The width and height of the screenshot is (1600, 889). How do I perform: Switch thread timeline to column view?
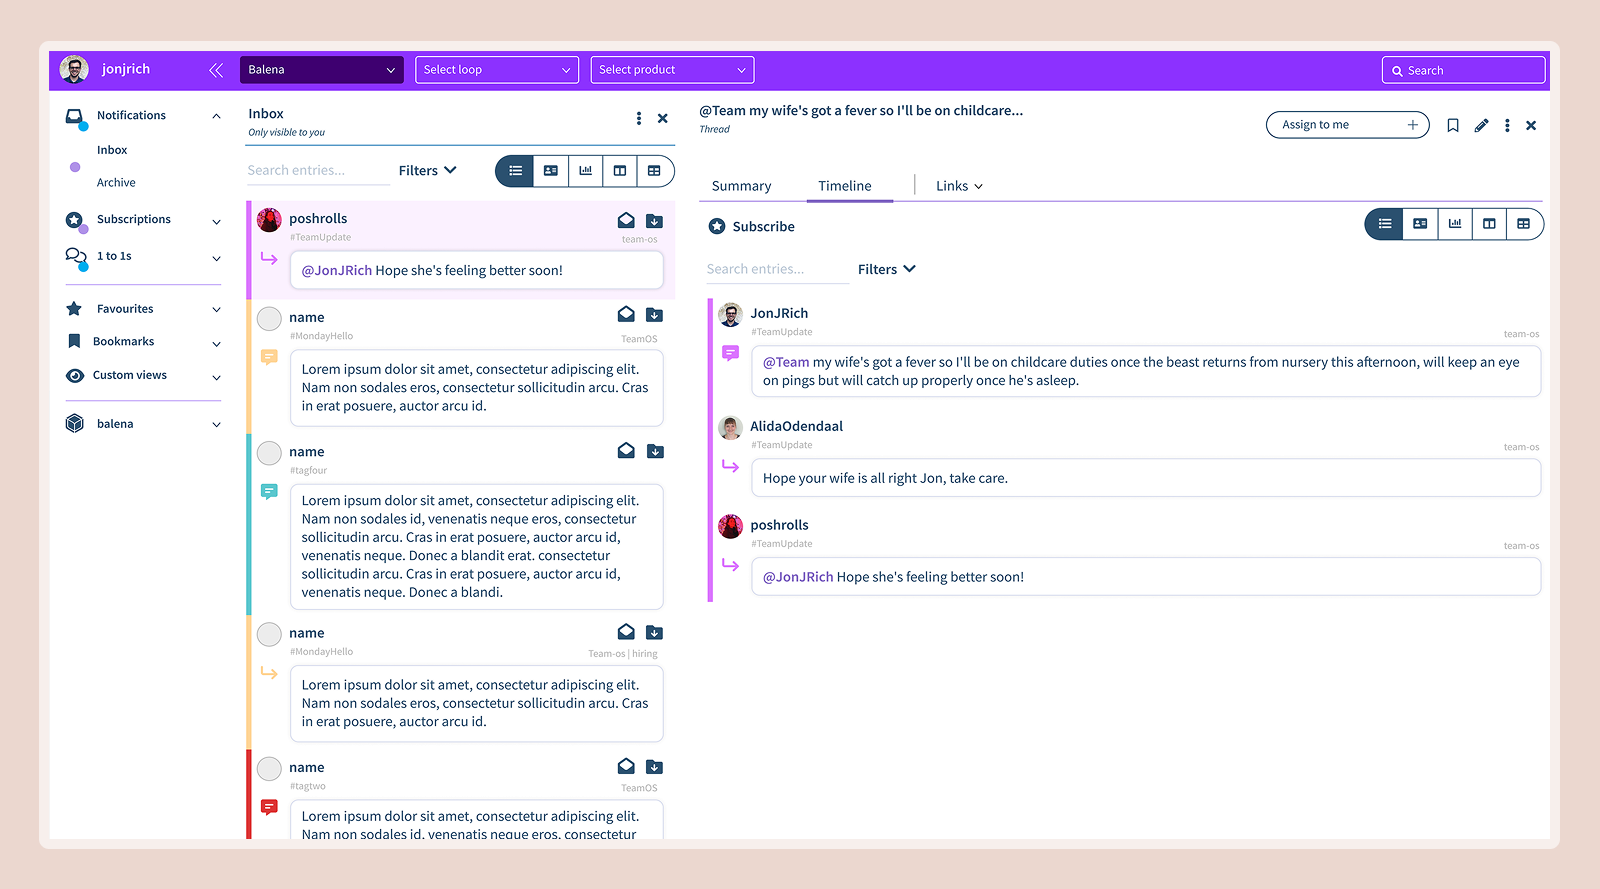1489,224
